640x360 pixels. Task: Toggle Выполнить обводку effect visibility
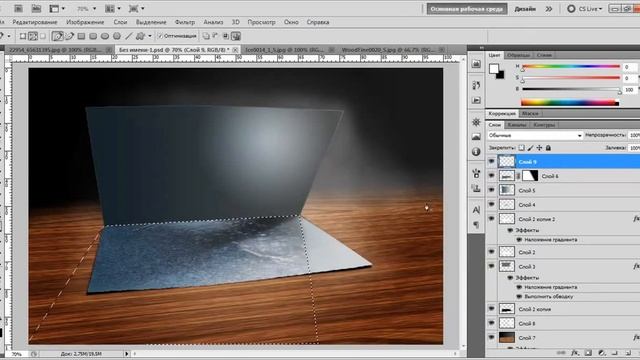[519, 297]
